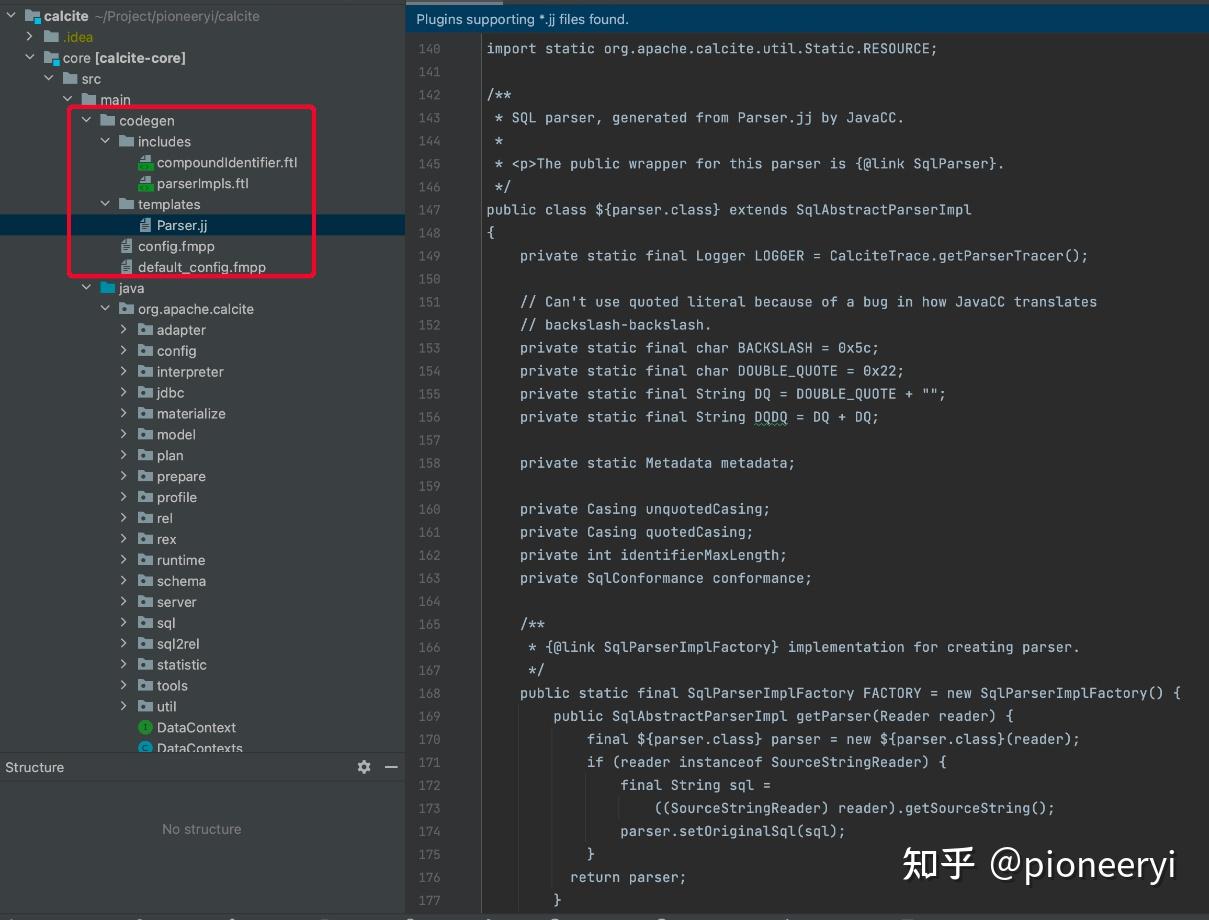Collapse the codegen tree node
The height and width of the screenshot is (920, 1209).
click(85, 120)
